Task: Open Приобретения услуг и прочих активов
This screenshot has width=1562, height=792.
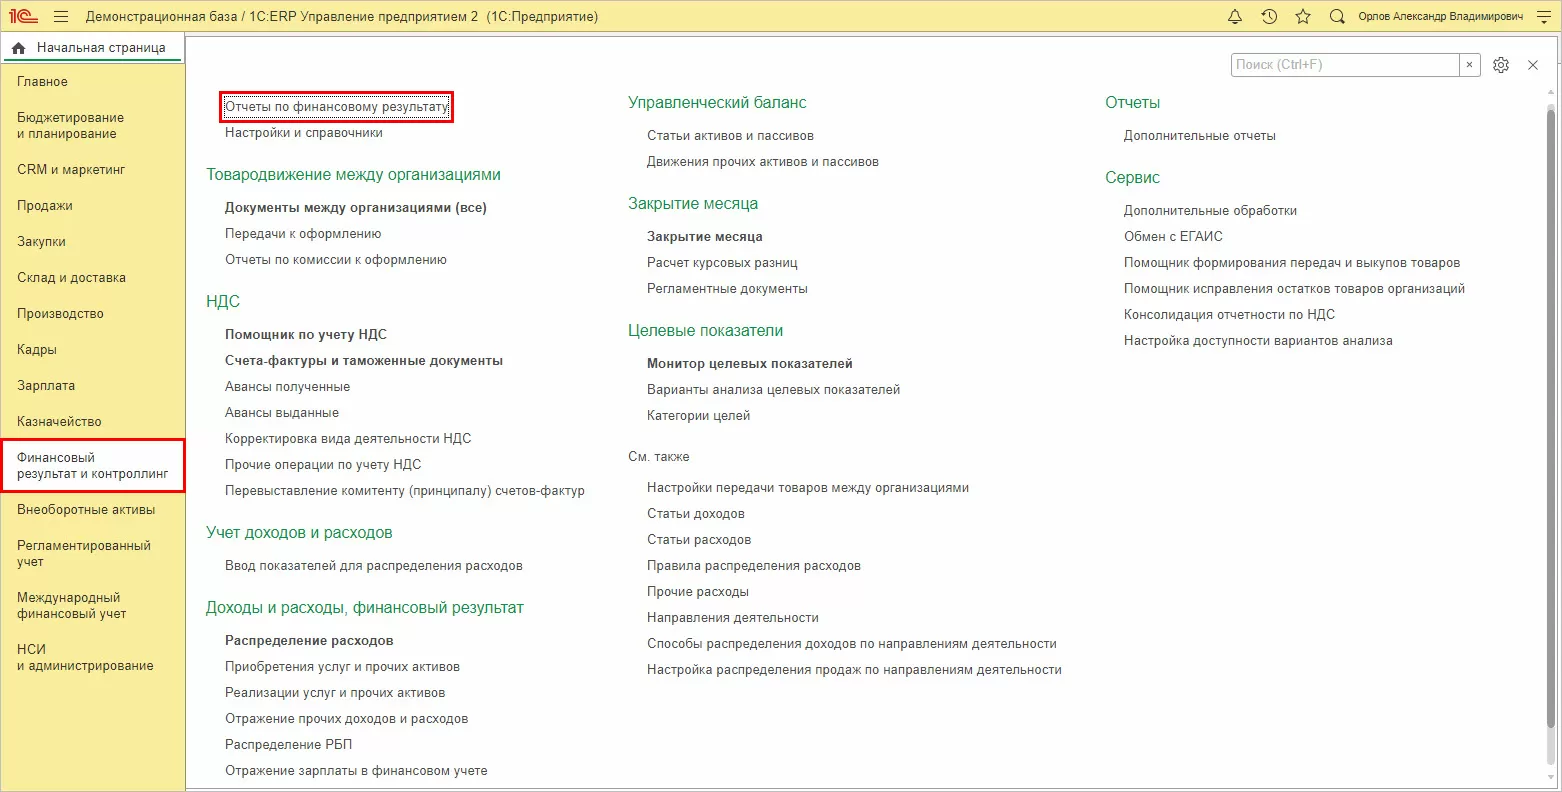Action: pyautogui.click(x=343, y=667)
